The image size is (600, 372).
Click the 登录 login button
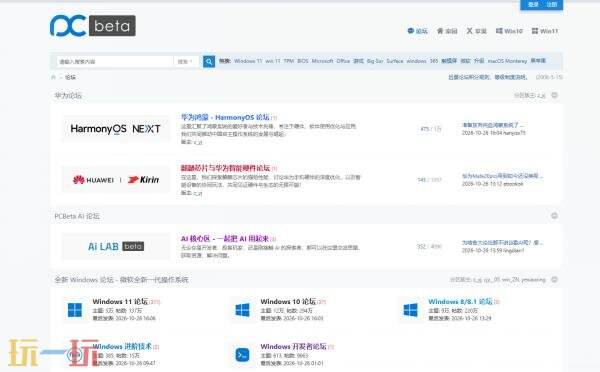click(533, 5)
